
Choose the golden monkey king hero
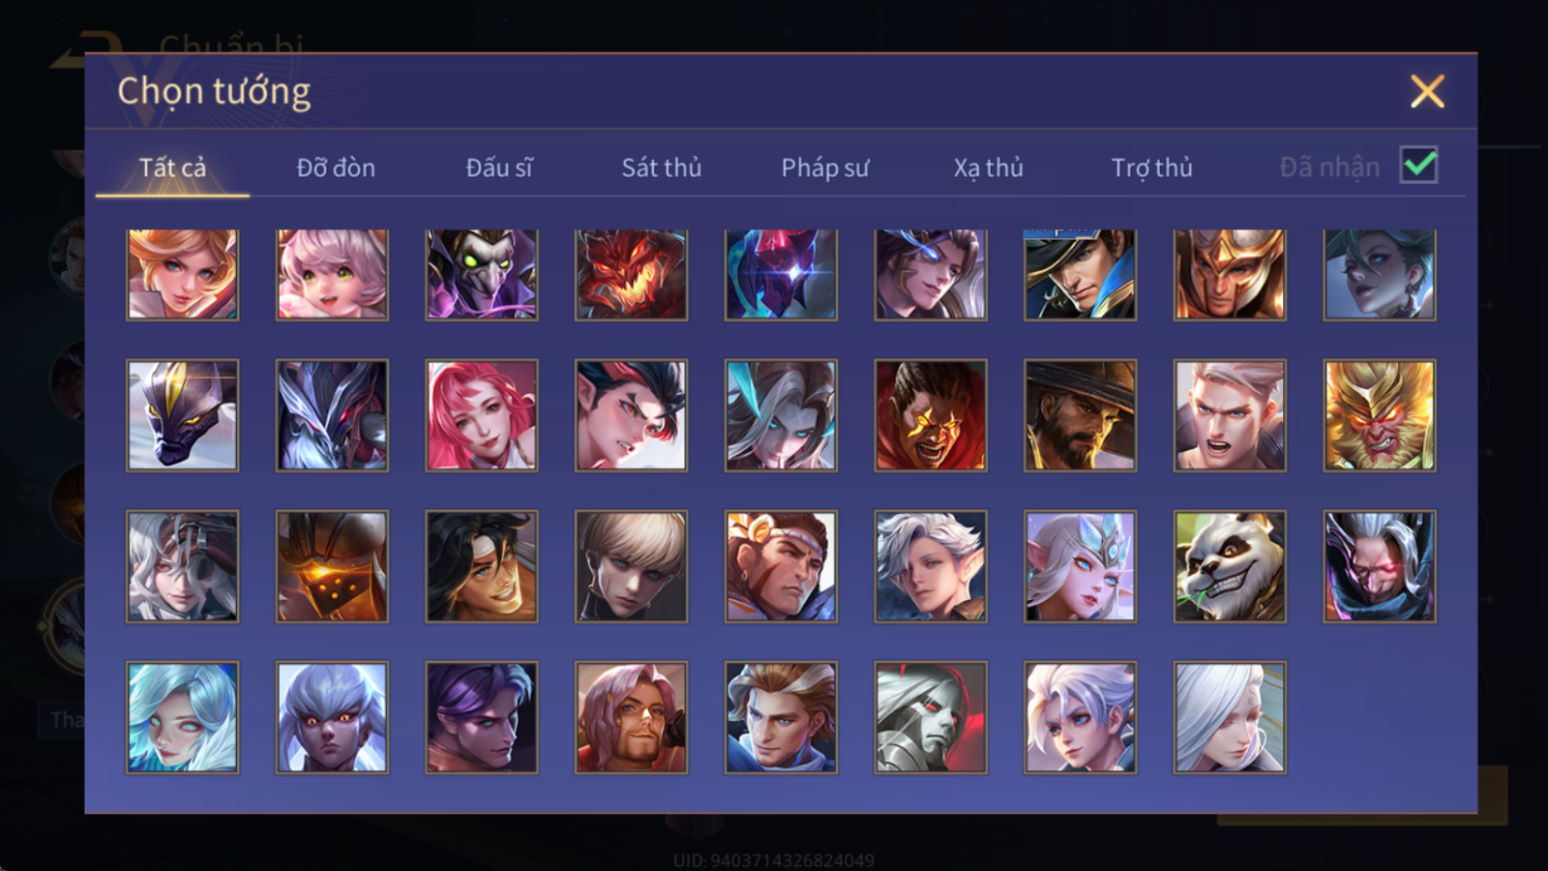1380,416
